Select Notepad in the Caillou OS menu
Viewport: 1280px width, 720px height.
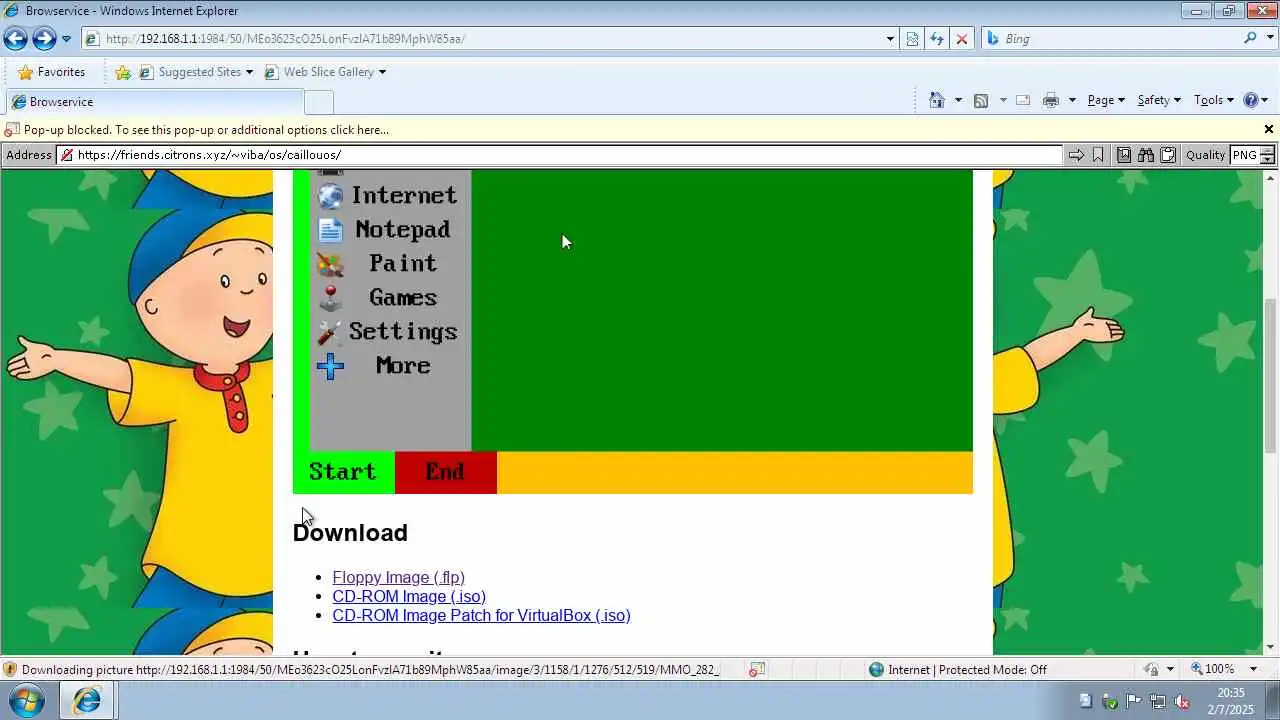click(x=385, y=230)
